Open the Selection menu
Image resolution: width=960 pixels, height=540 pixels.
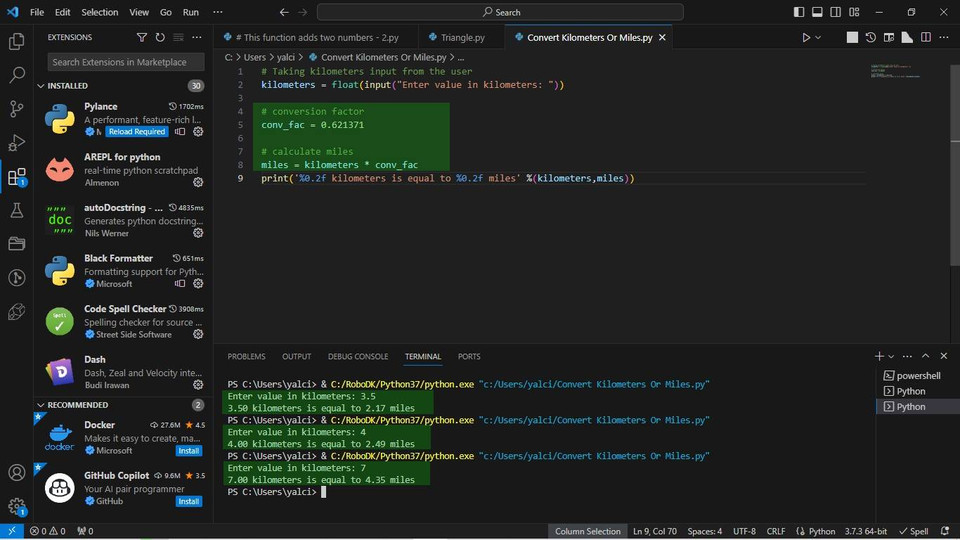pos(99,12)
